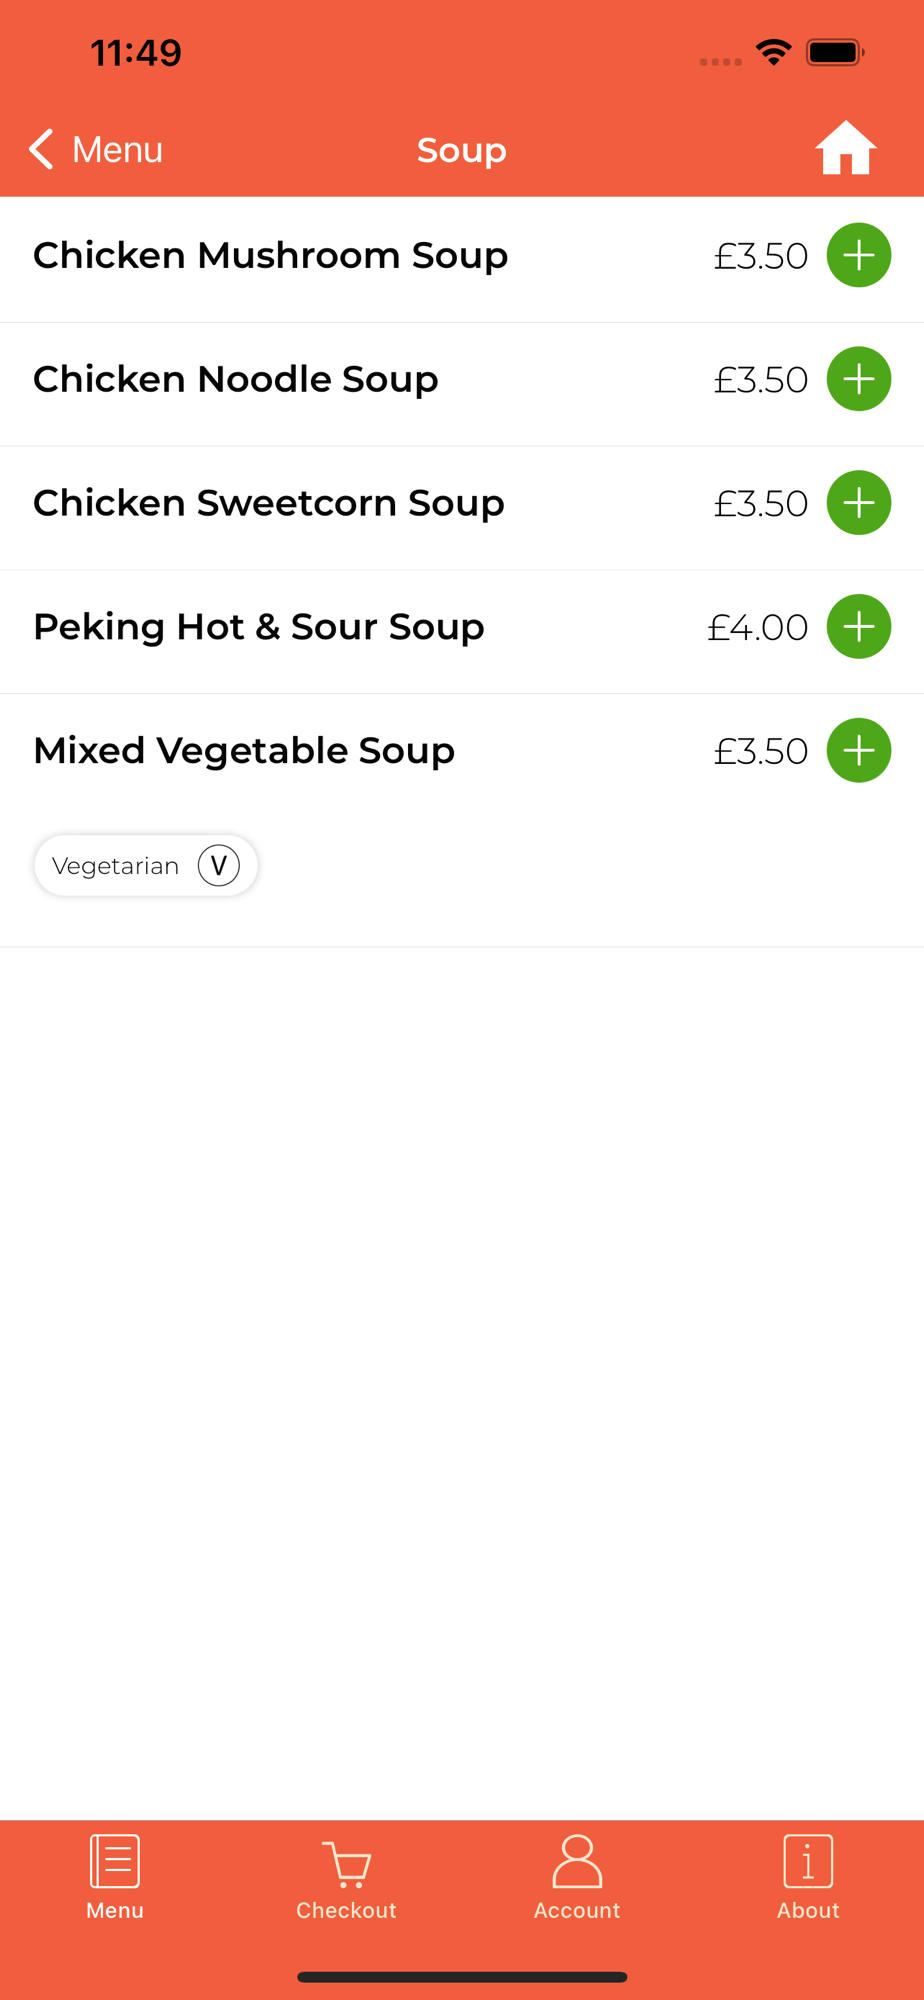Open Chicken Noodle Soup item details
This screenshot has width=924, height=2000.
pos(236,380)
